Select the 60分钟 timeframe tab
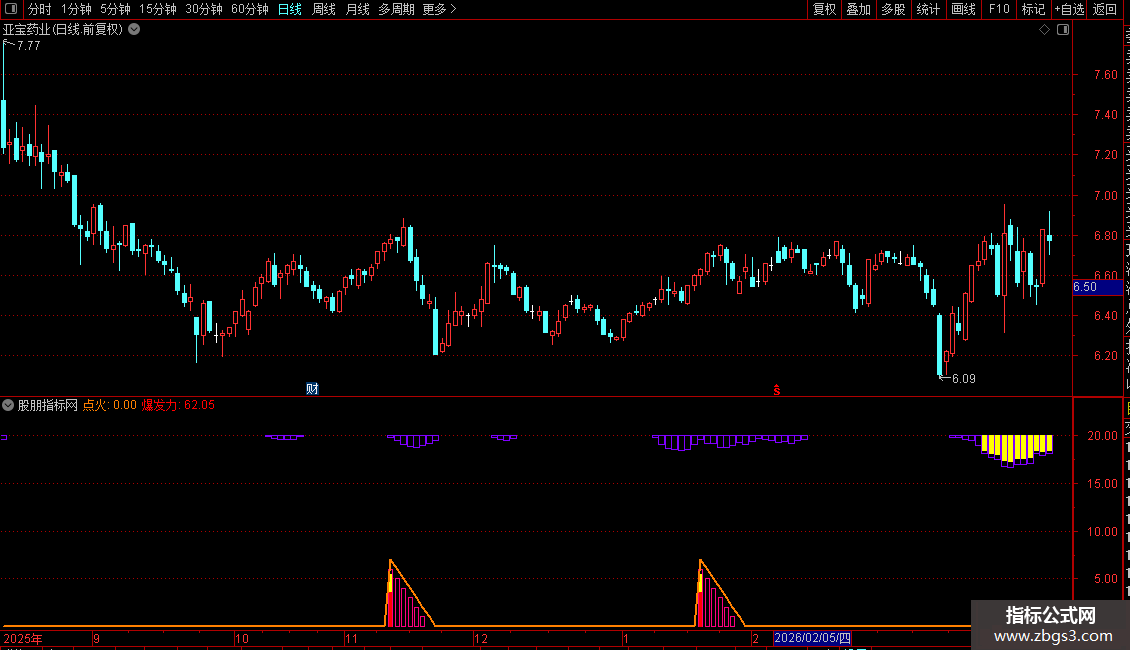This screenshot has height=650, width=1130. [x=249, y=9]
